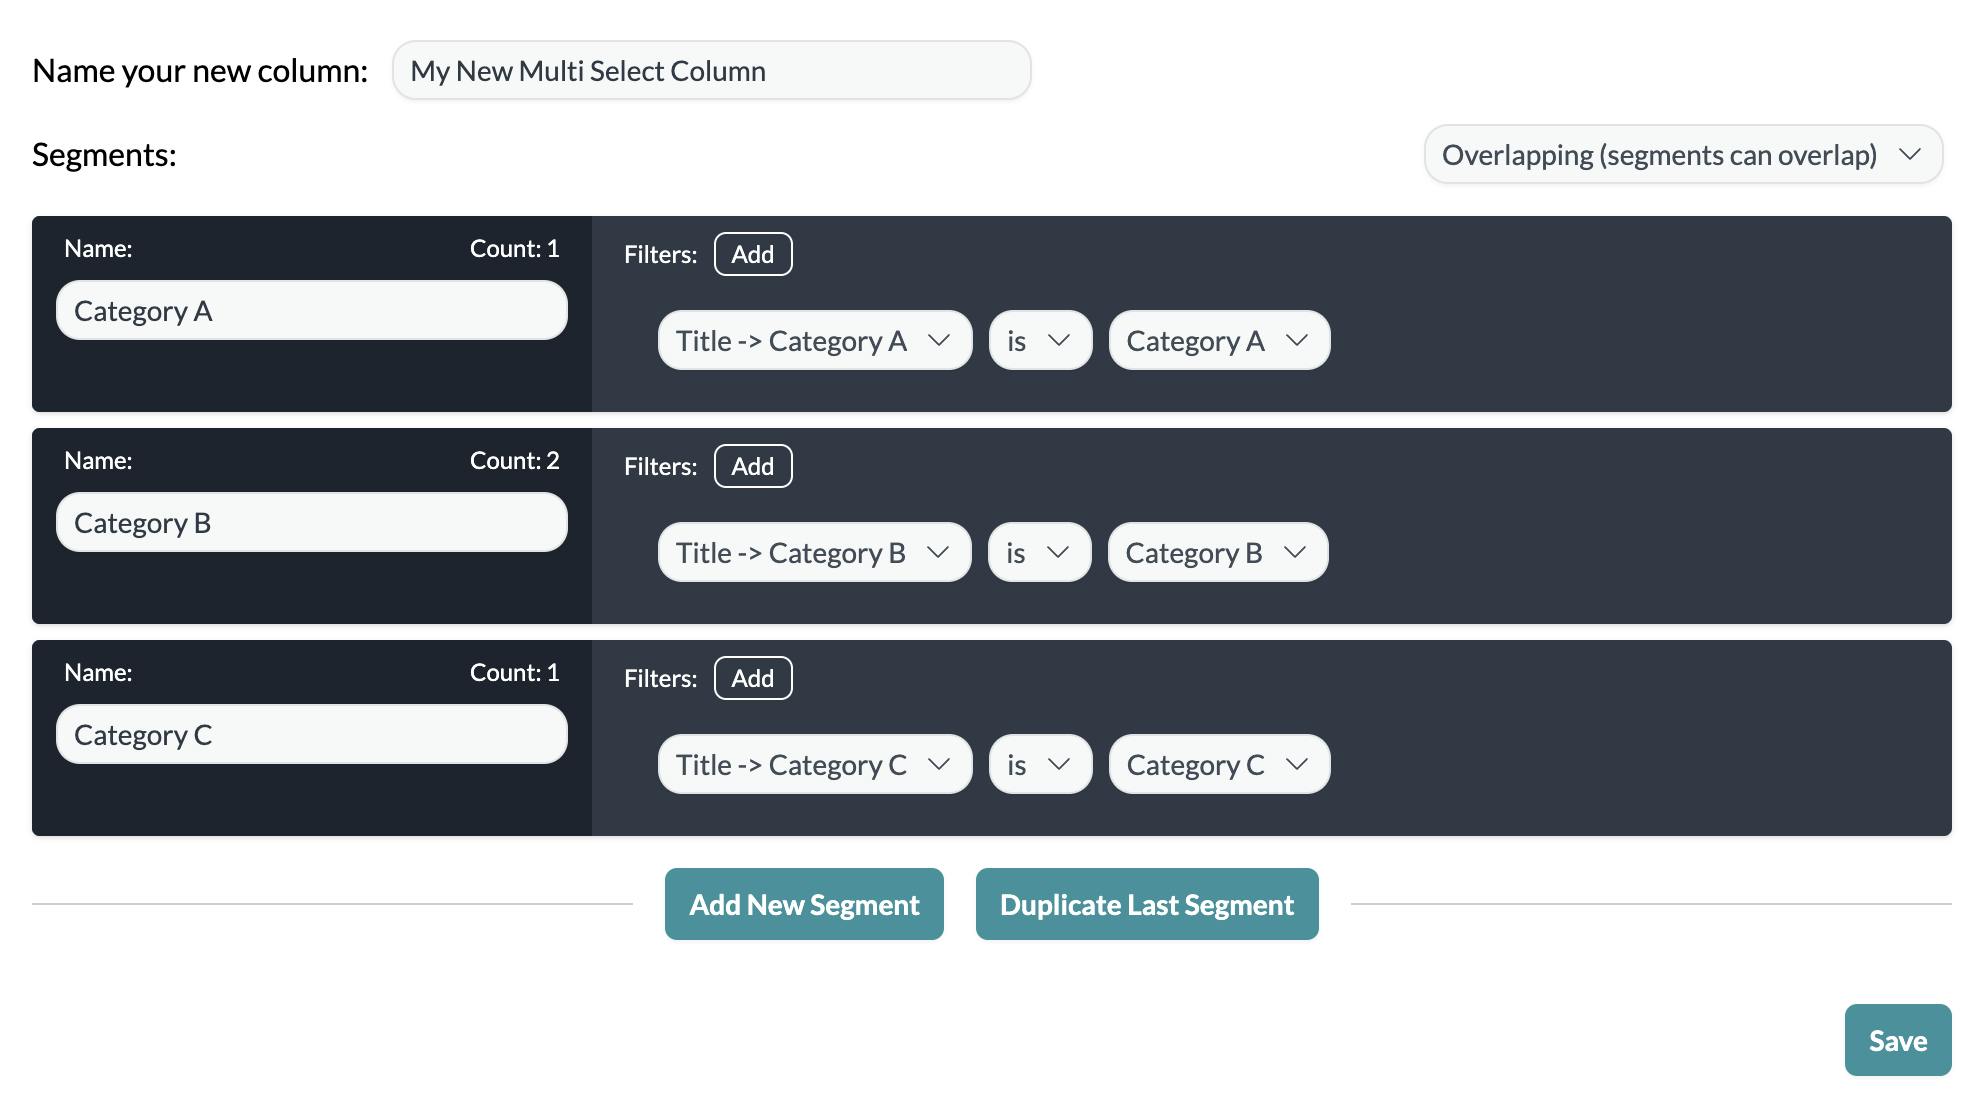Open the 'is' operator dropdown for Category C filter

pos(1039,763)
